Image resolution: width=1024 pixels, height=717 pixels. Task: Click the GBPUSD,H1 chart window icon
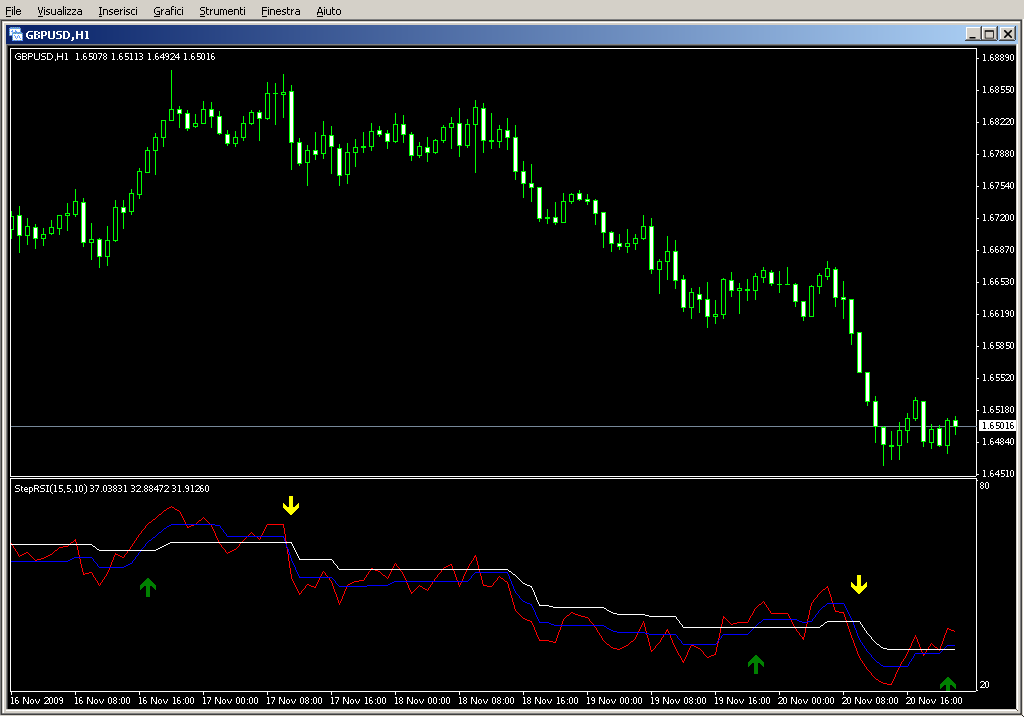pos(16,35)
